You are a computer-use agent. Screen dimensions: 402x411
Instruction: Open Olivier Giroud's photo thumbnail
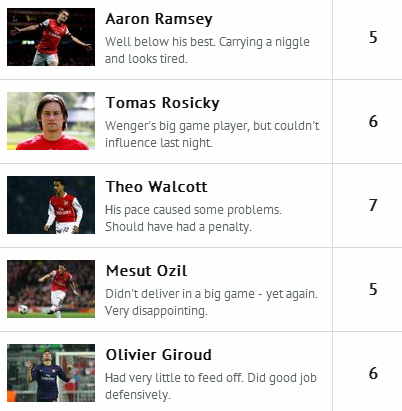click(x=51, y=373)
